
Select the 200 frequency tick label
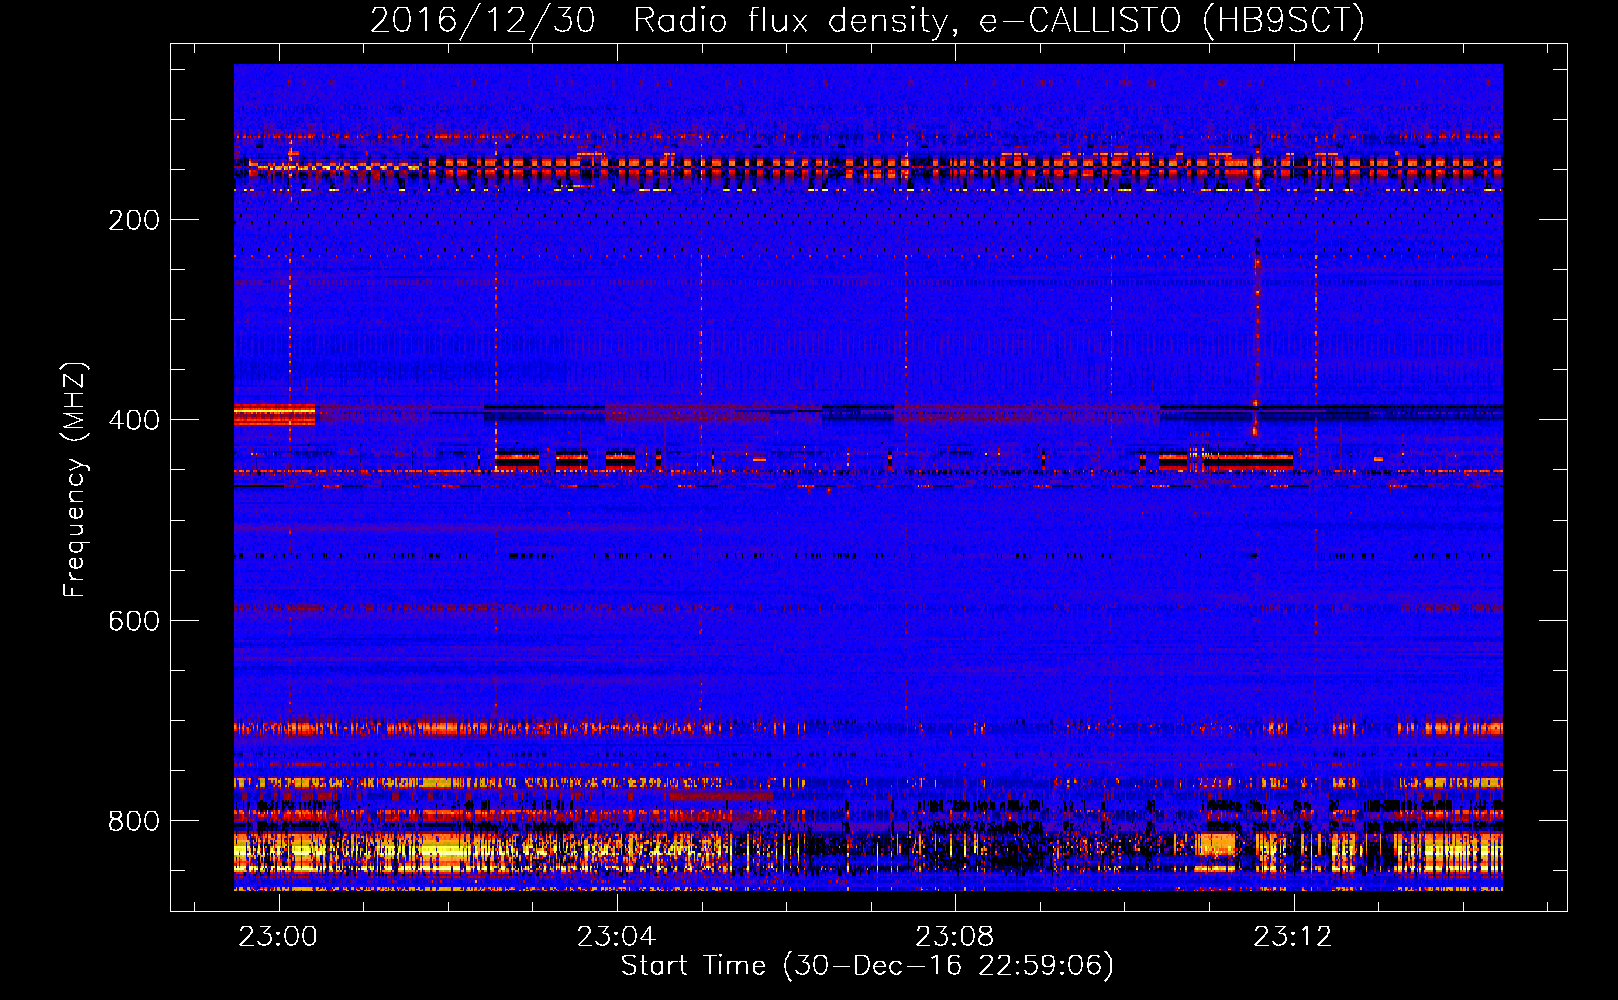134,220
